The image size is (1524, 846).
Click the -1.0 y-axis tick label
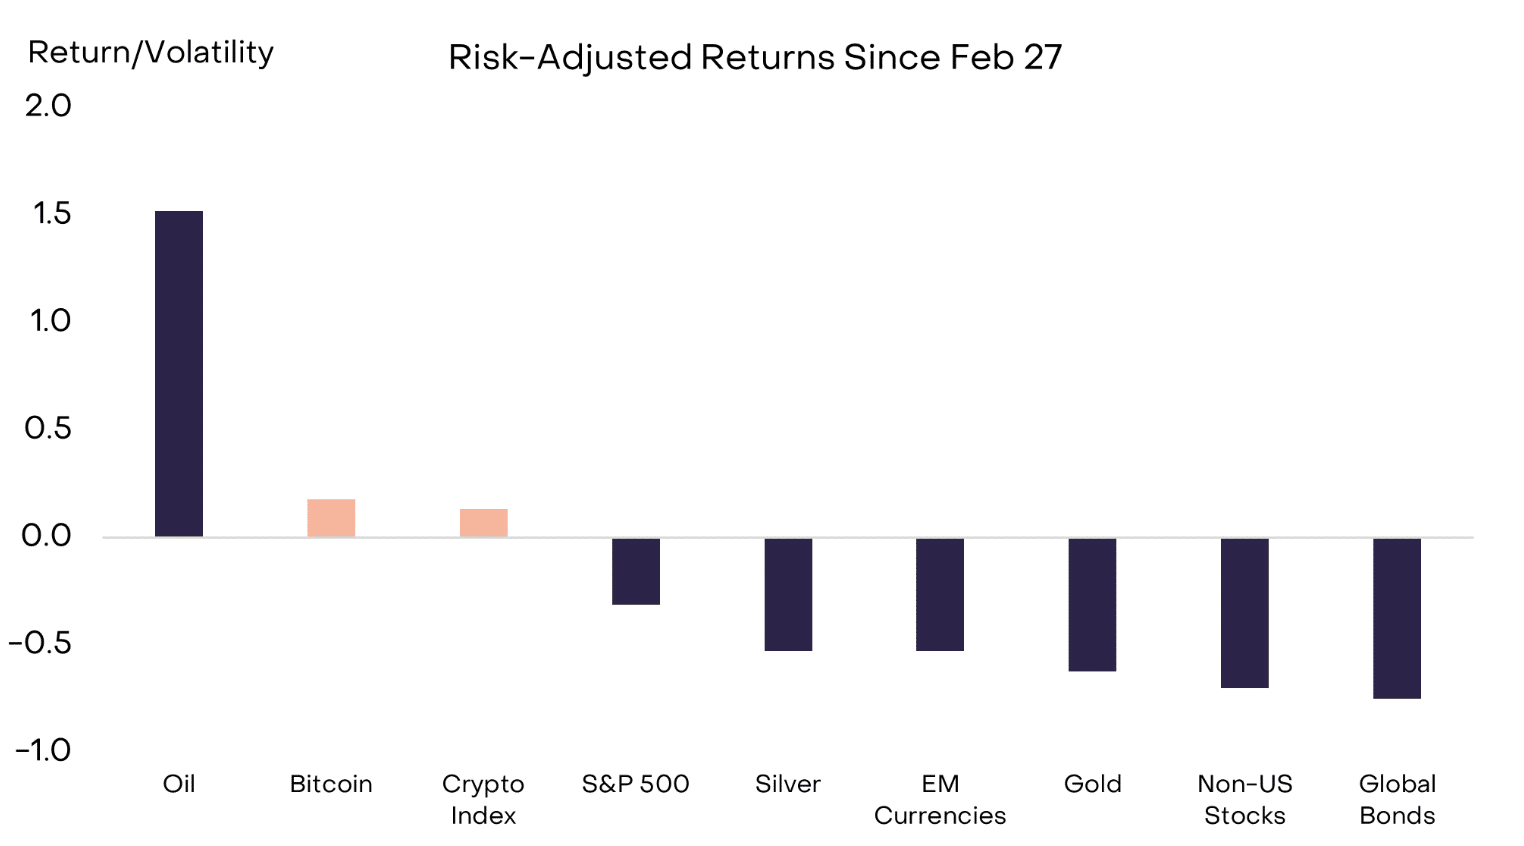pyautogui.click(x=43, y=750)
